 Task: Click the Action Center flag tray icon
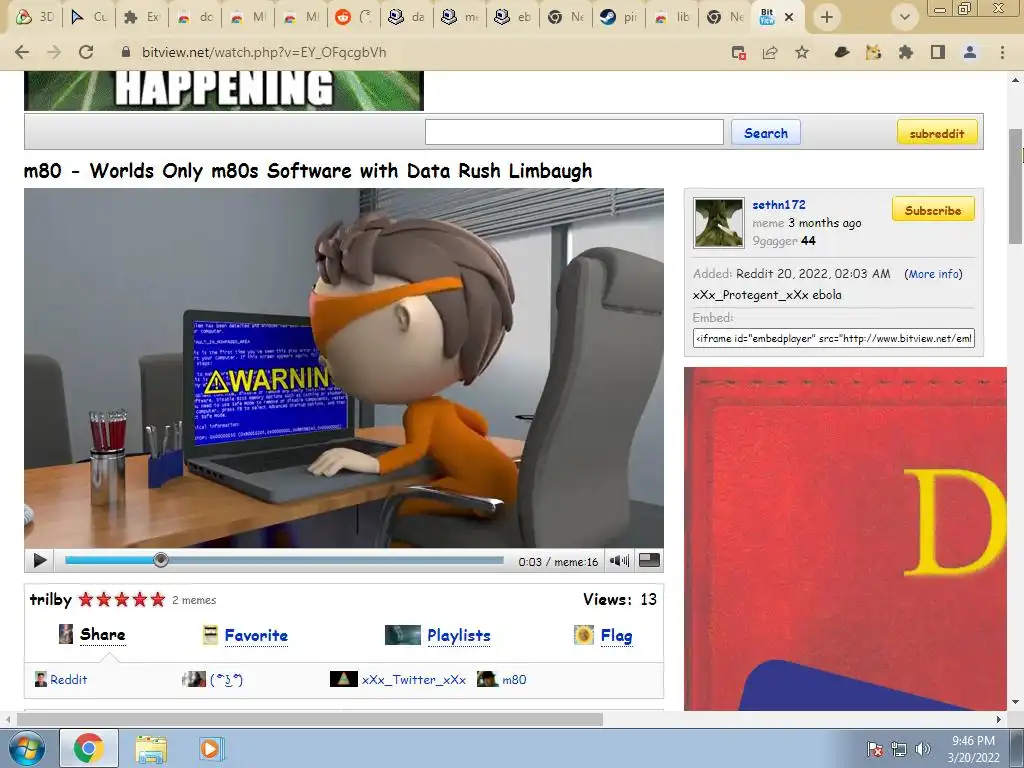(x=874, y=749)
